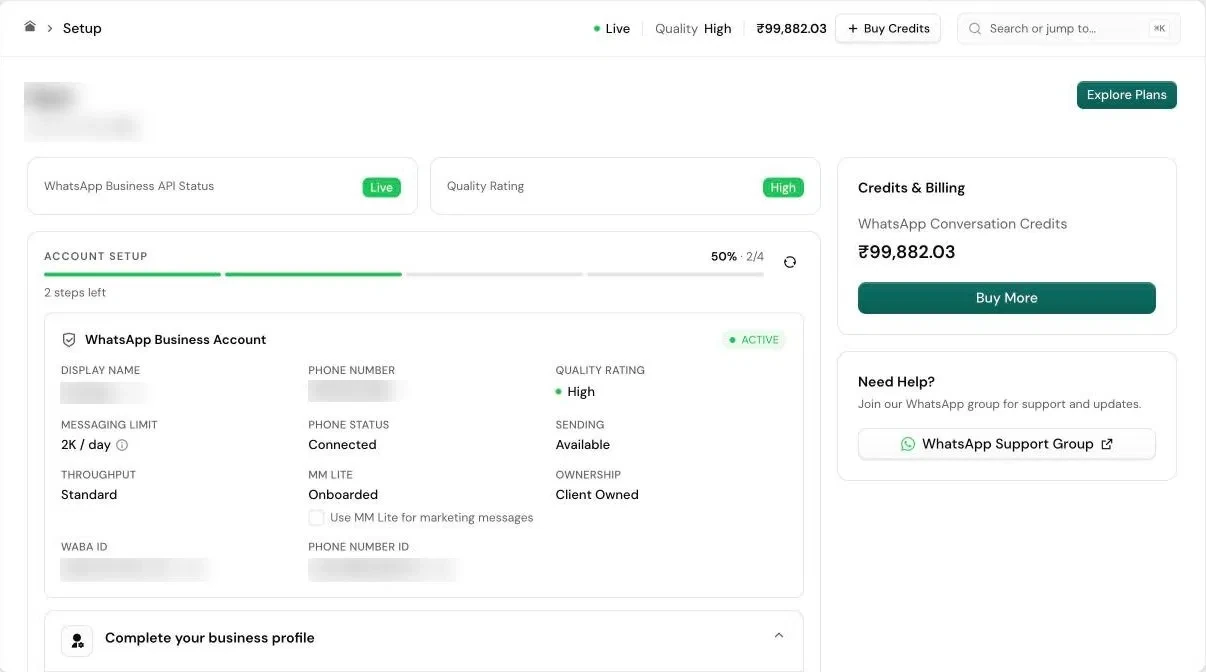Click the last account setup progress segment
The width and height of the screenshot is (1206, 672).
[x=675, y=274]
